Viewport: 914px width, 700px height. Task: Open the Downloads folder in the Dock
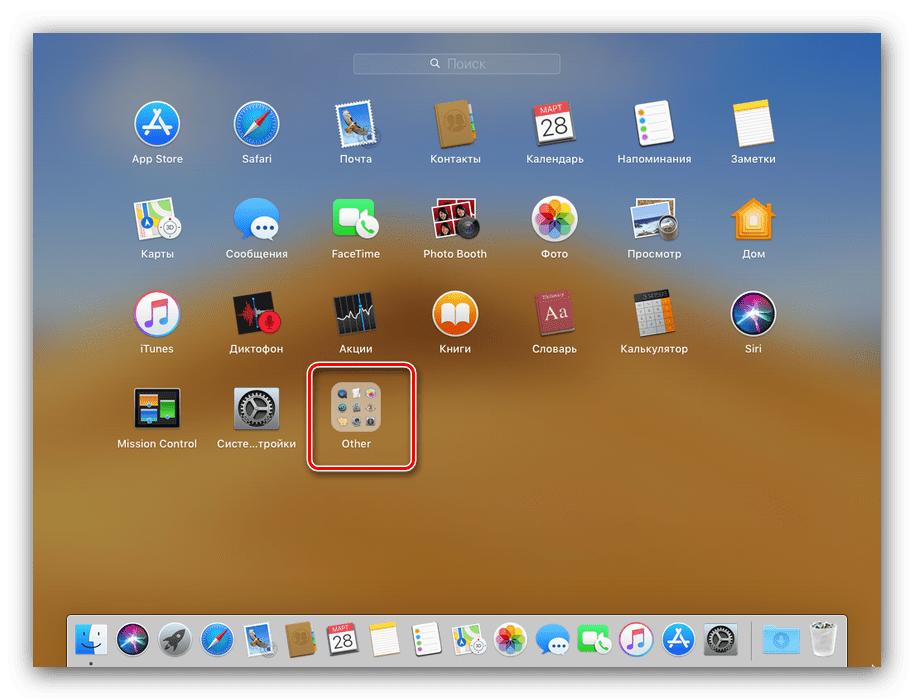(x=780, y=638)
